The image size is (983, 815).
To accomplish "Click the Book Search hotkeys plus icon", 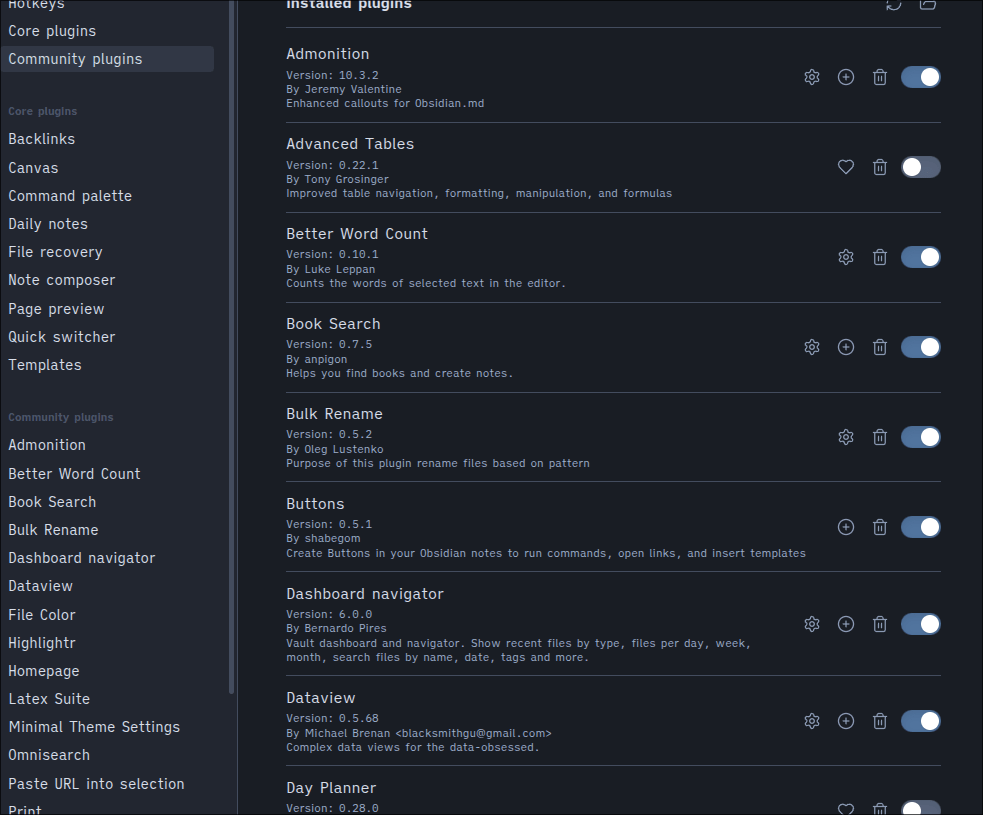I will (x=846, y=347).
